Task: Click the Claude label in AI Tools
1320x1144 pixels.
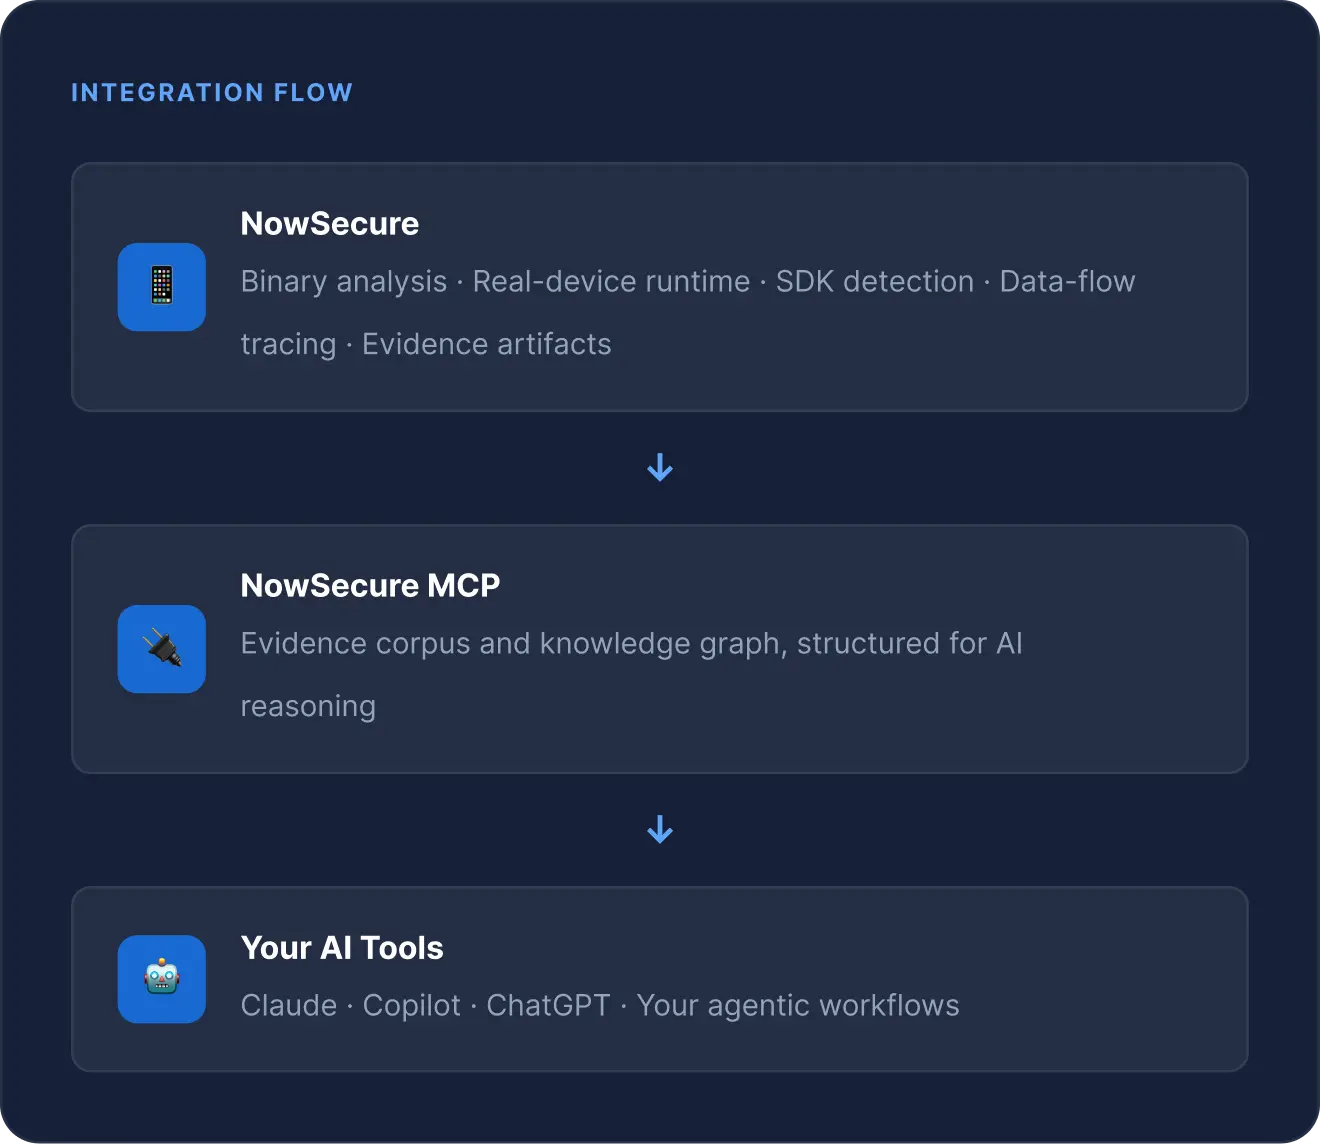Action: click(x=289, y=1005)
